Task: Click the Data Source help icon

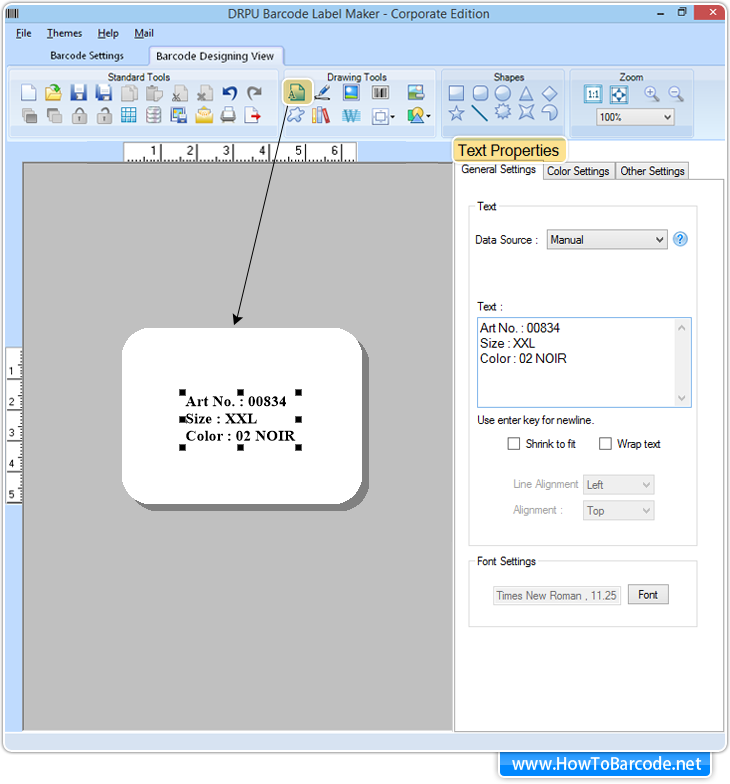Action: point(680,240)
